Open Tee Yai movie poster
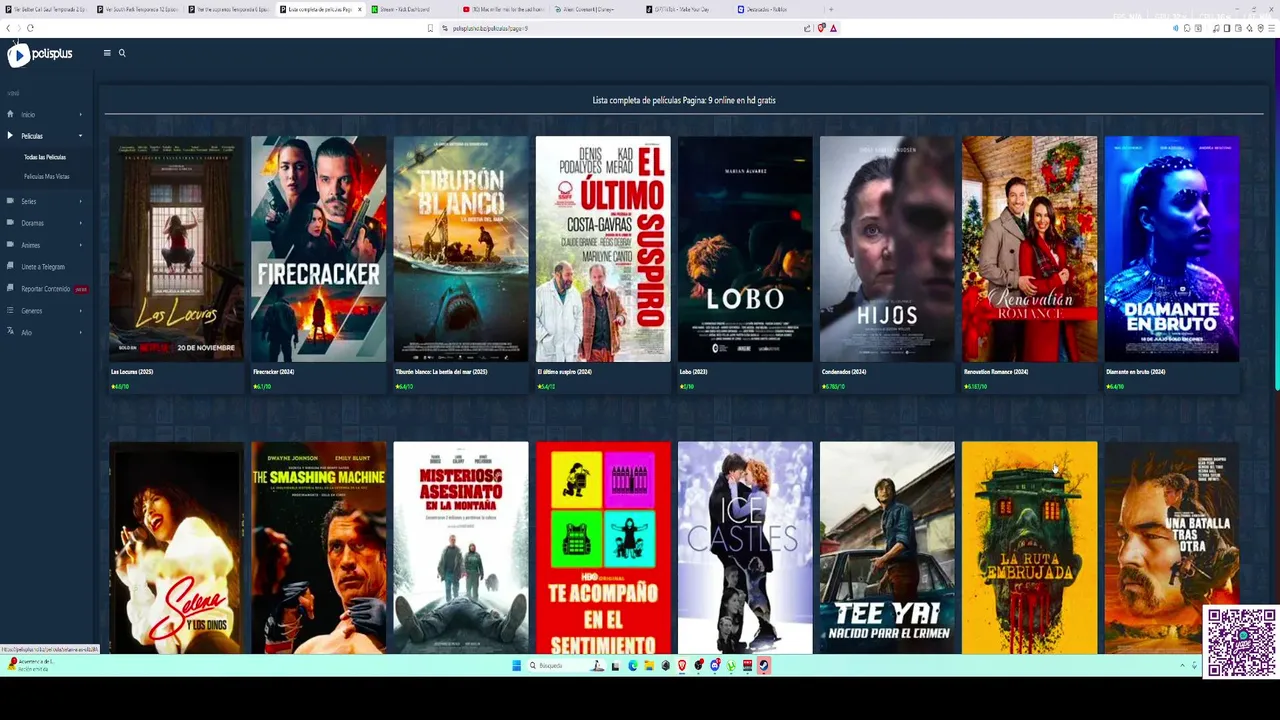Viewport: 1280px width, 720px height. click(x=887, y=548)
